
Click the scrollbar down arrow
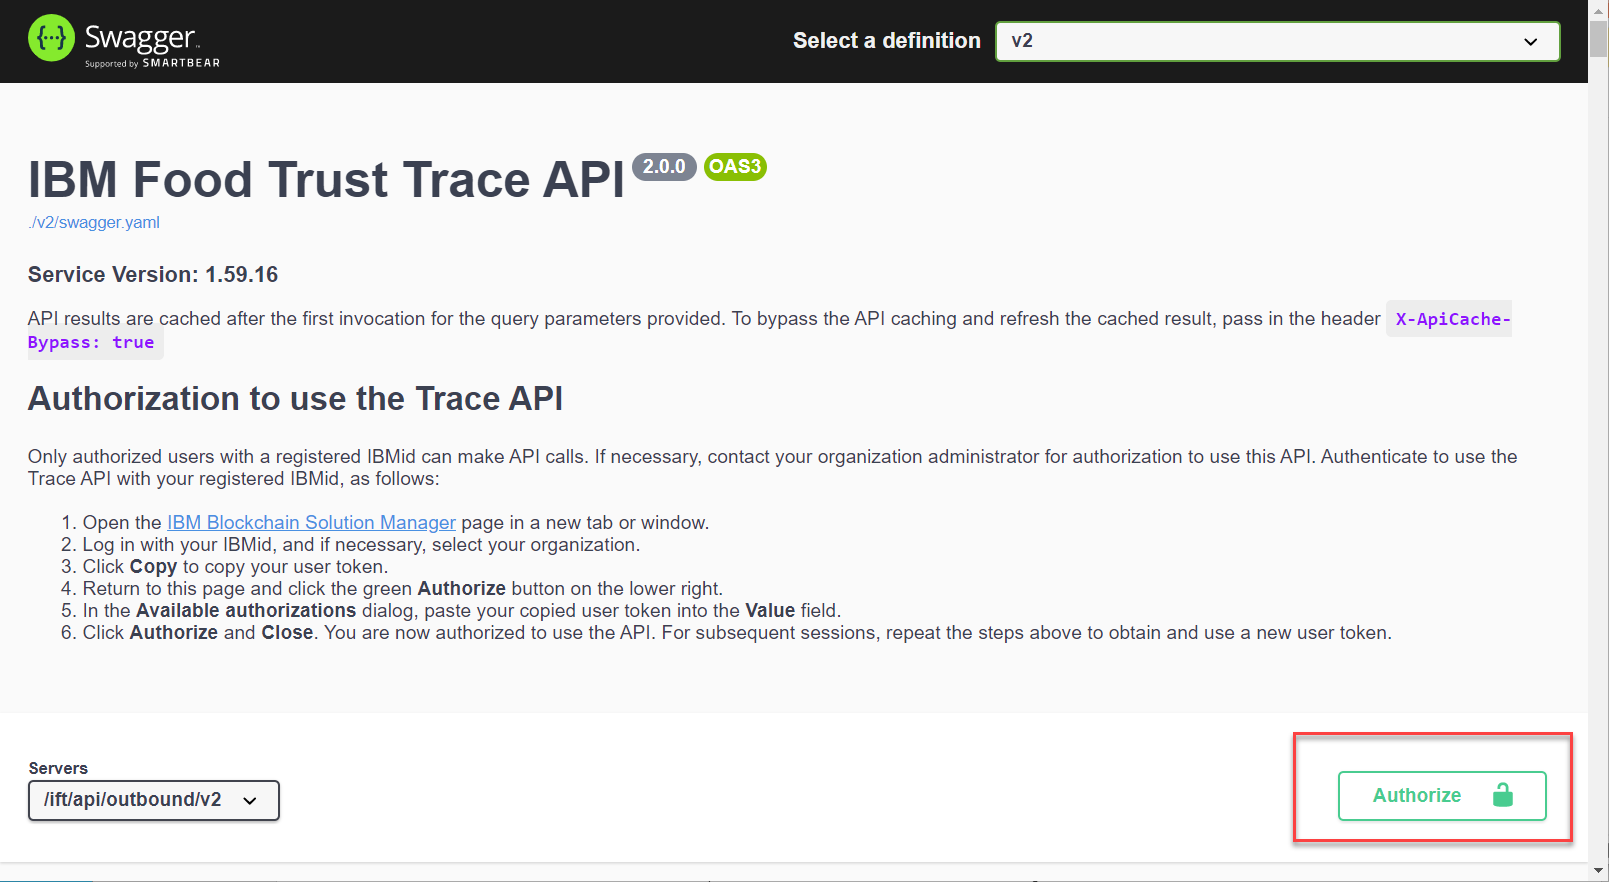click(x=1599, y=872)
